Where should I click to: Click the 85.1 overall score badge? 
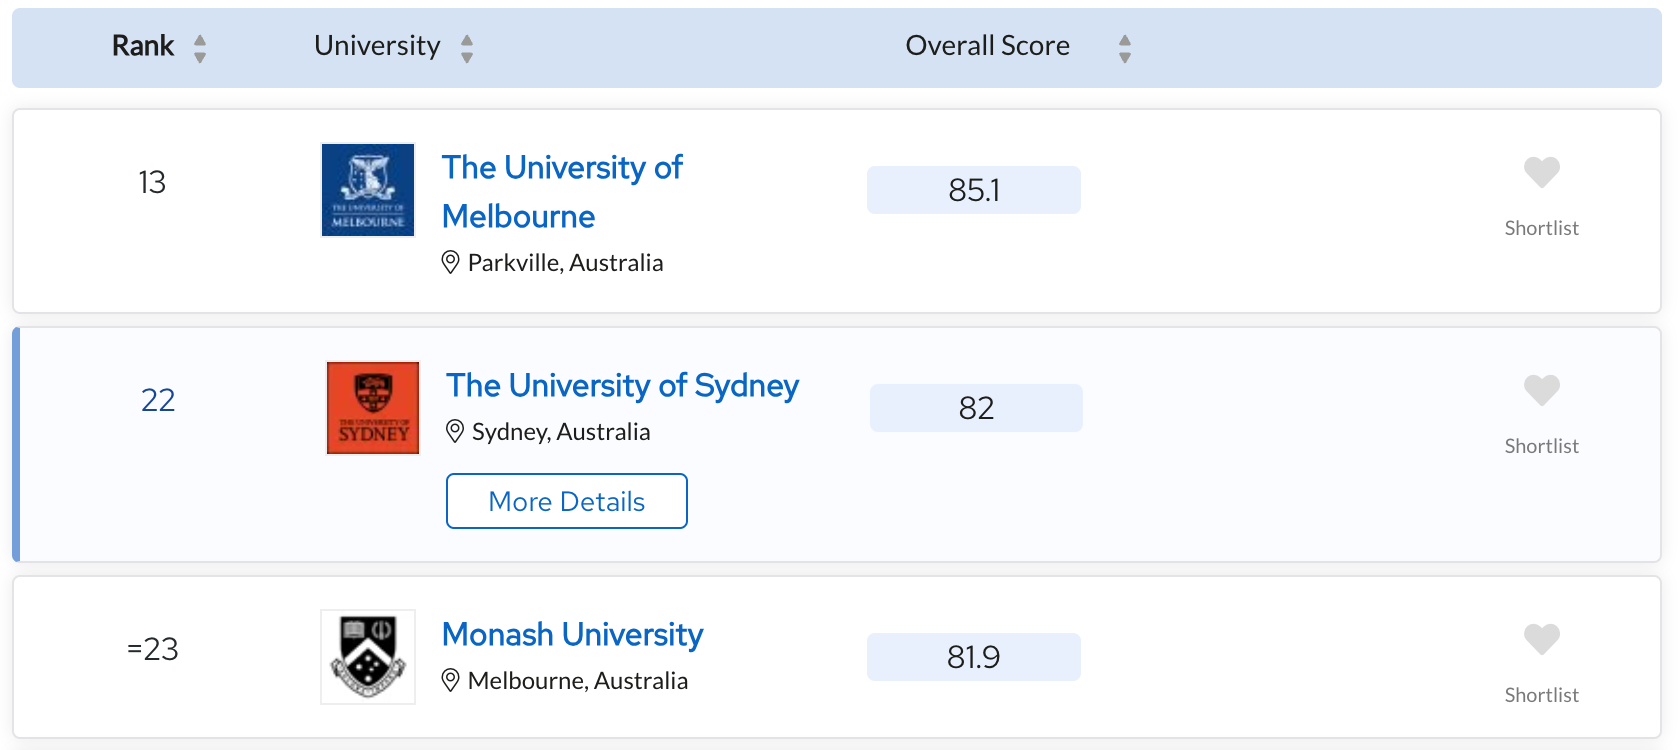[x=974, y=190]
